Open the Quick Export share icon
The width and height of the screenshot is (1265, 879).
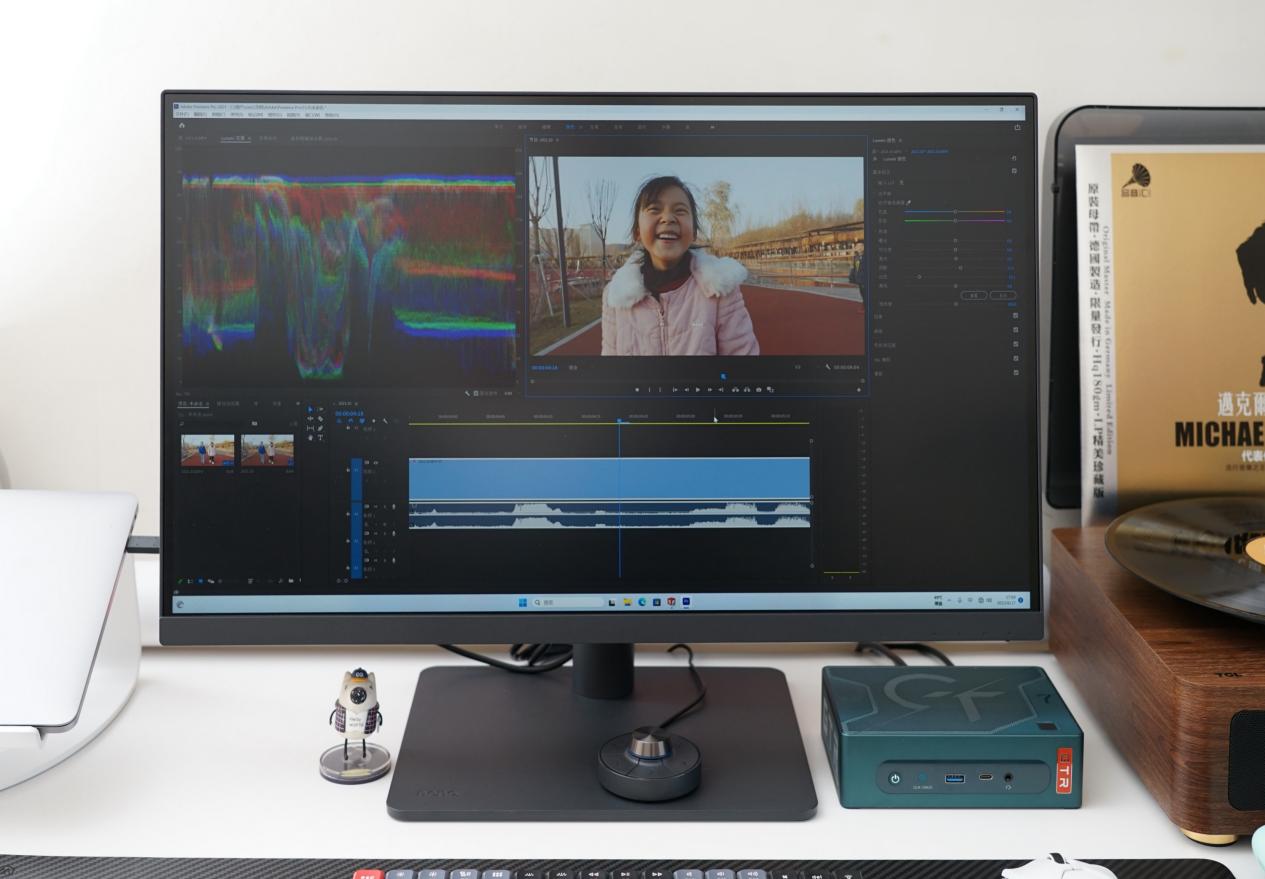tap(1017, 127)
